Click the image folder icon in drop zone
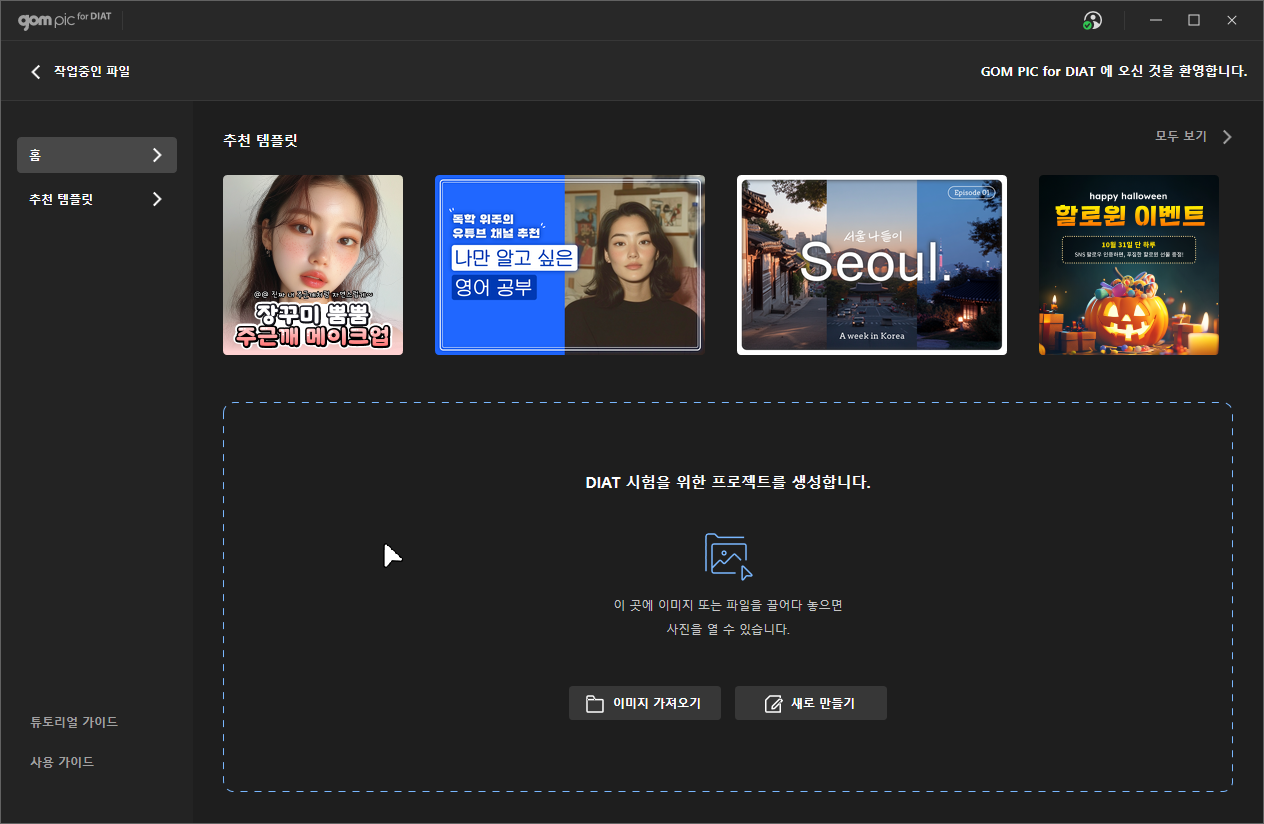This screenshot has height=824, width=1264. (728, 556)
